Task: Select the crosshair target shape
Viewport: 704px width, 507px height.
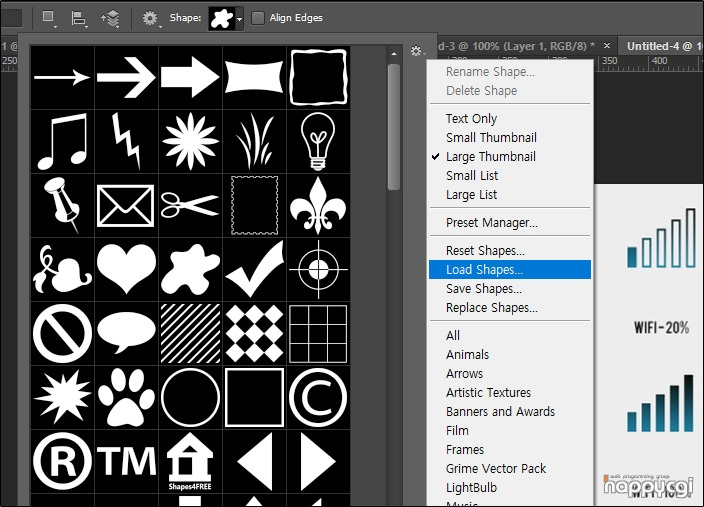Action: (318, 269)
